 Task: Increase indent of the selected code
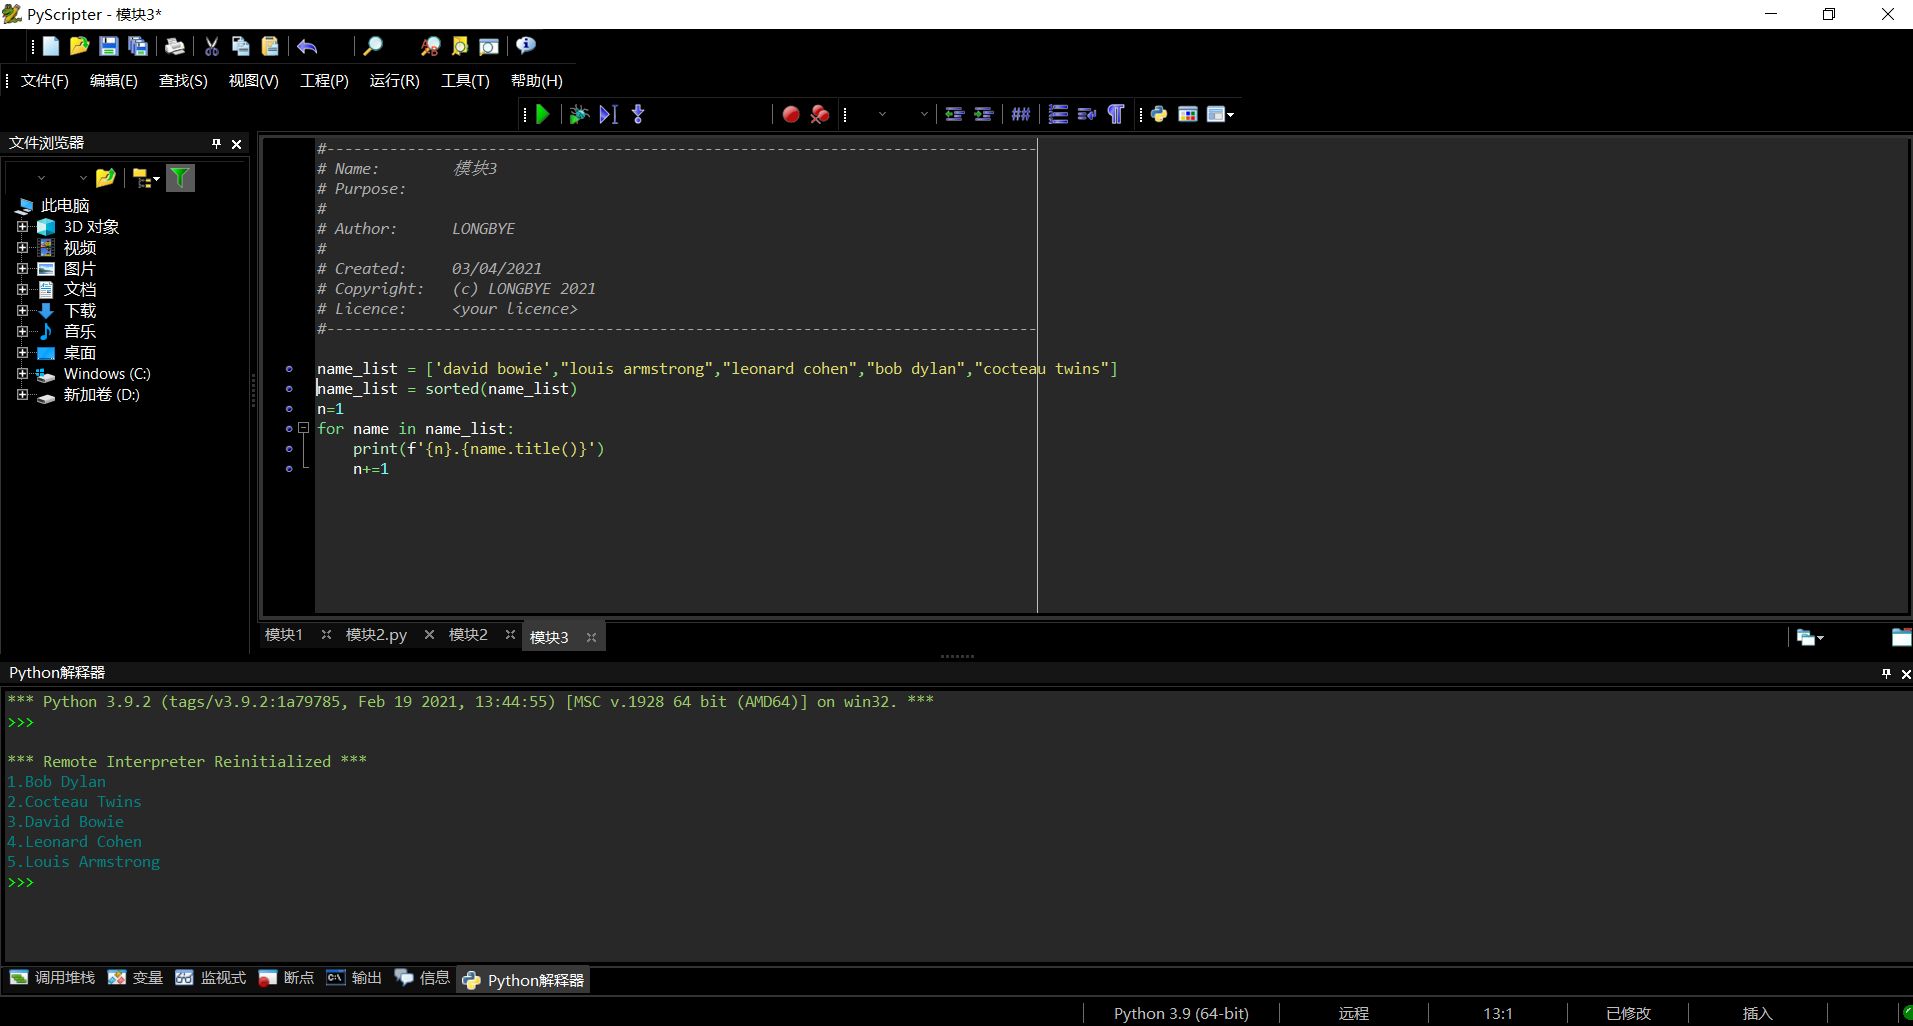[x=984, y=114]
